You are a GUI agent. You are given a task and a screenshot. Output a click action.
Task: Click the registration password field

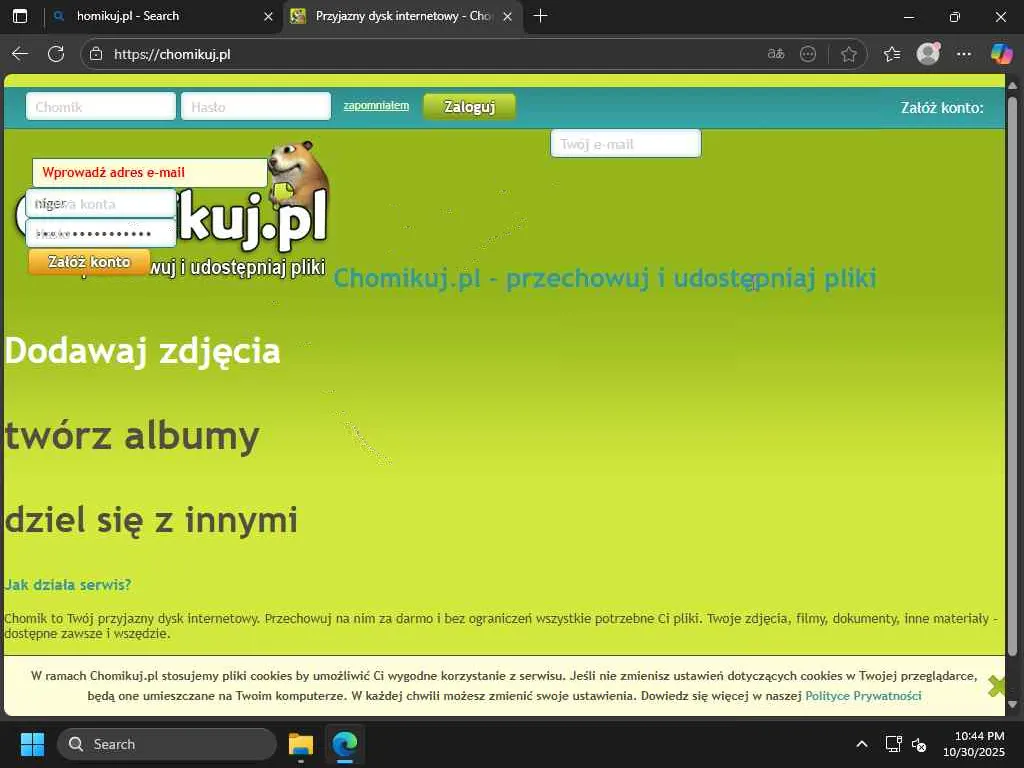pos(101,233)
